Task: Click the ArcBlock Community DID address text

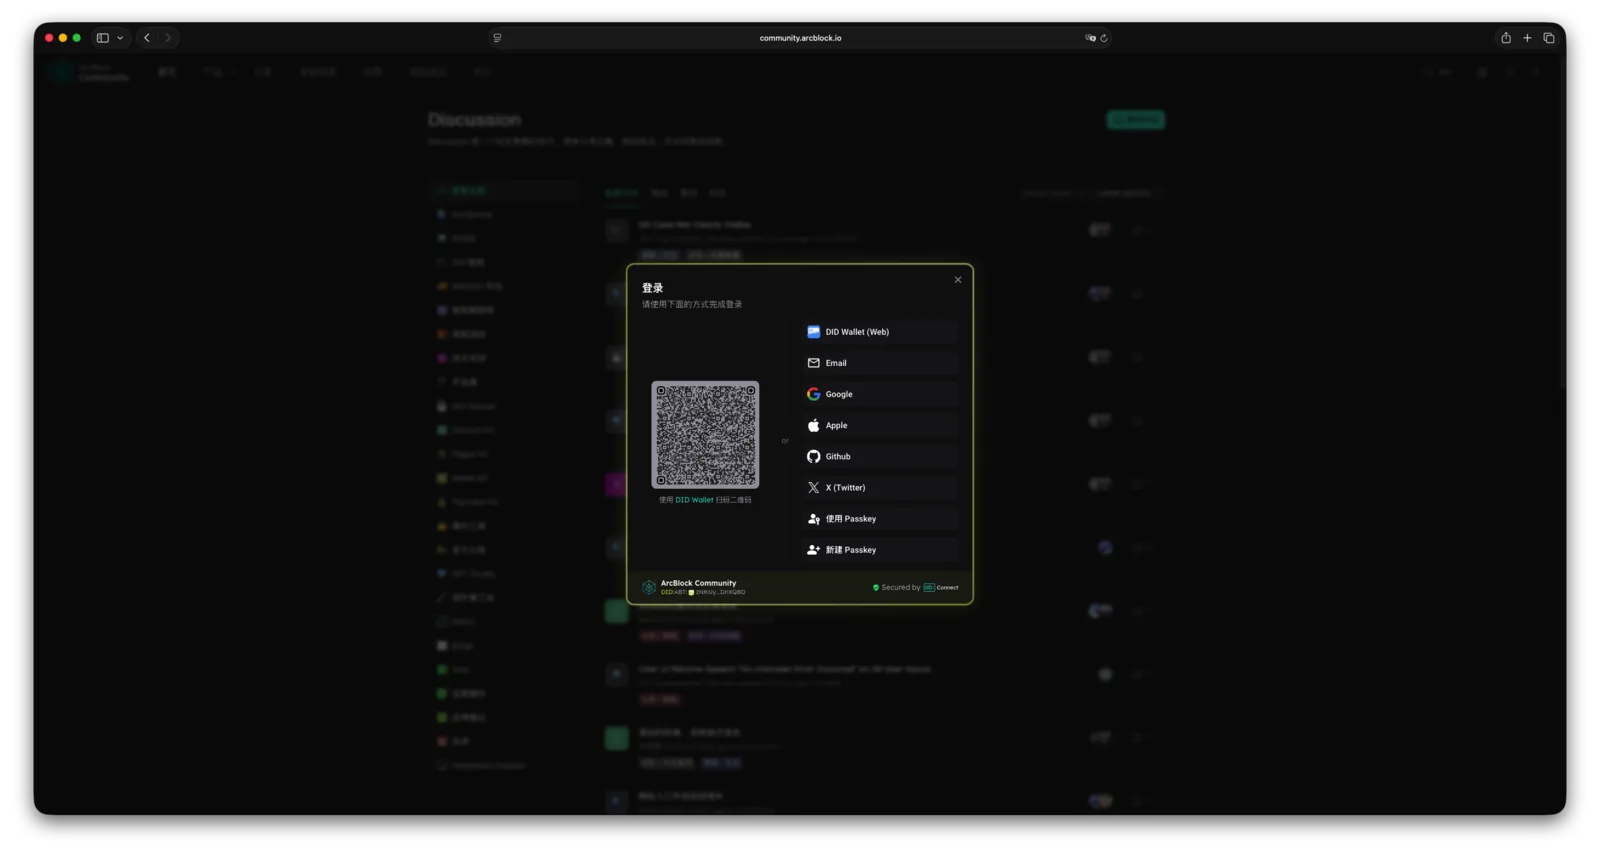Action: coord(703,592)
